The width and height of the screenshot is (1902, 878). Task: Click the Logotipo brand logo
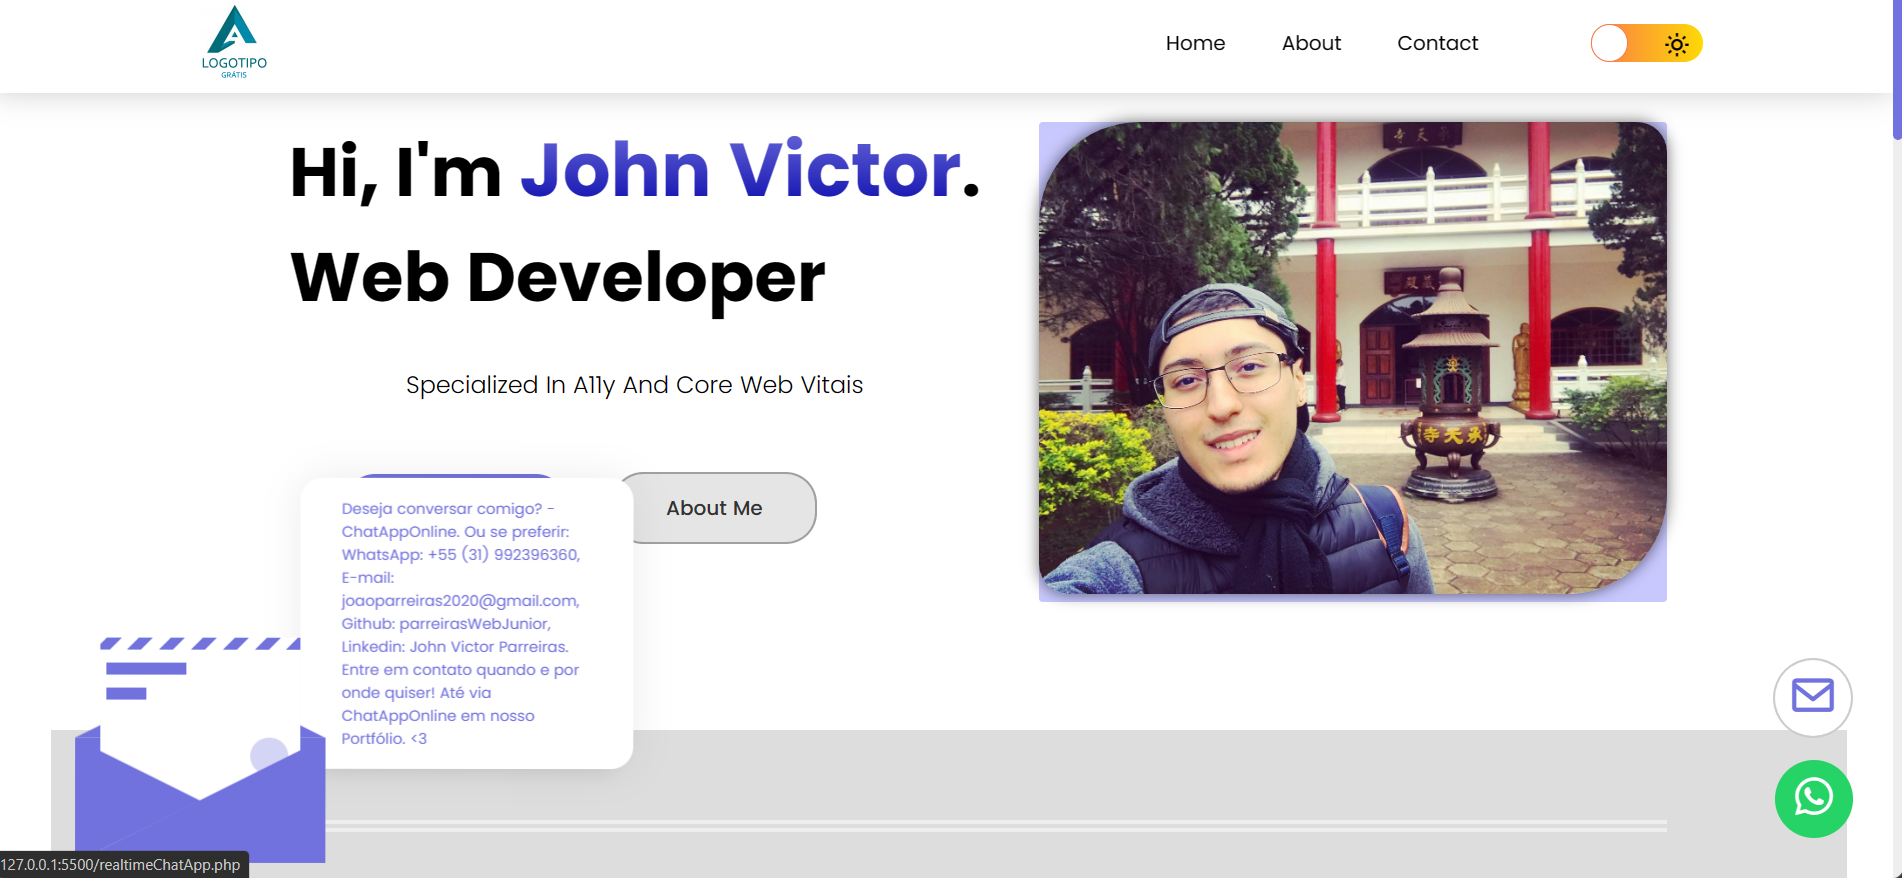(234, 43)
